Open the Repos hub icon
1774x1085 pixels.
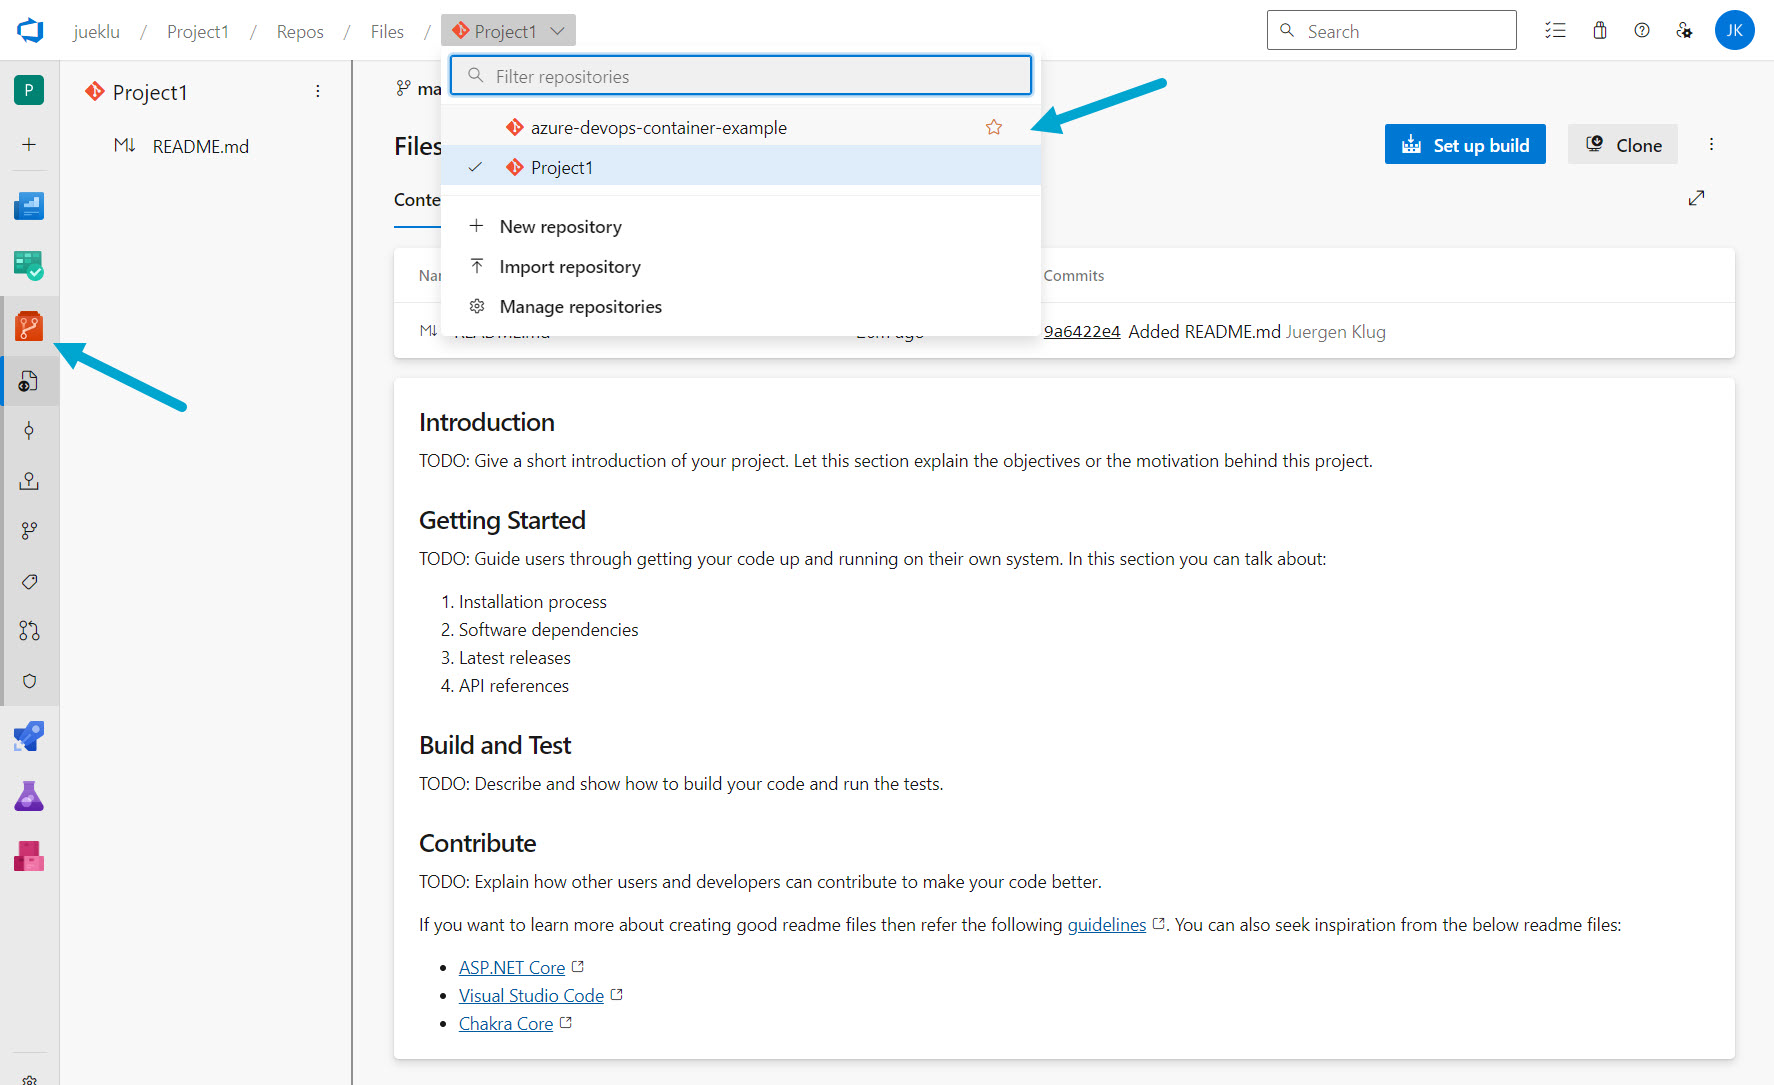pyautogui.click(x=29, y=326)
